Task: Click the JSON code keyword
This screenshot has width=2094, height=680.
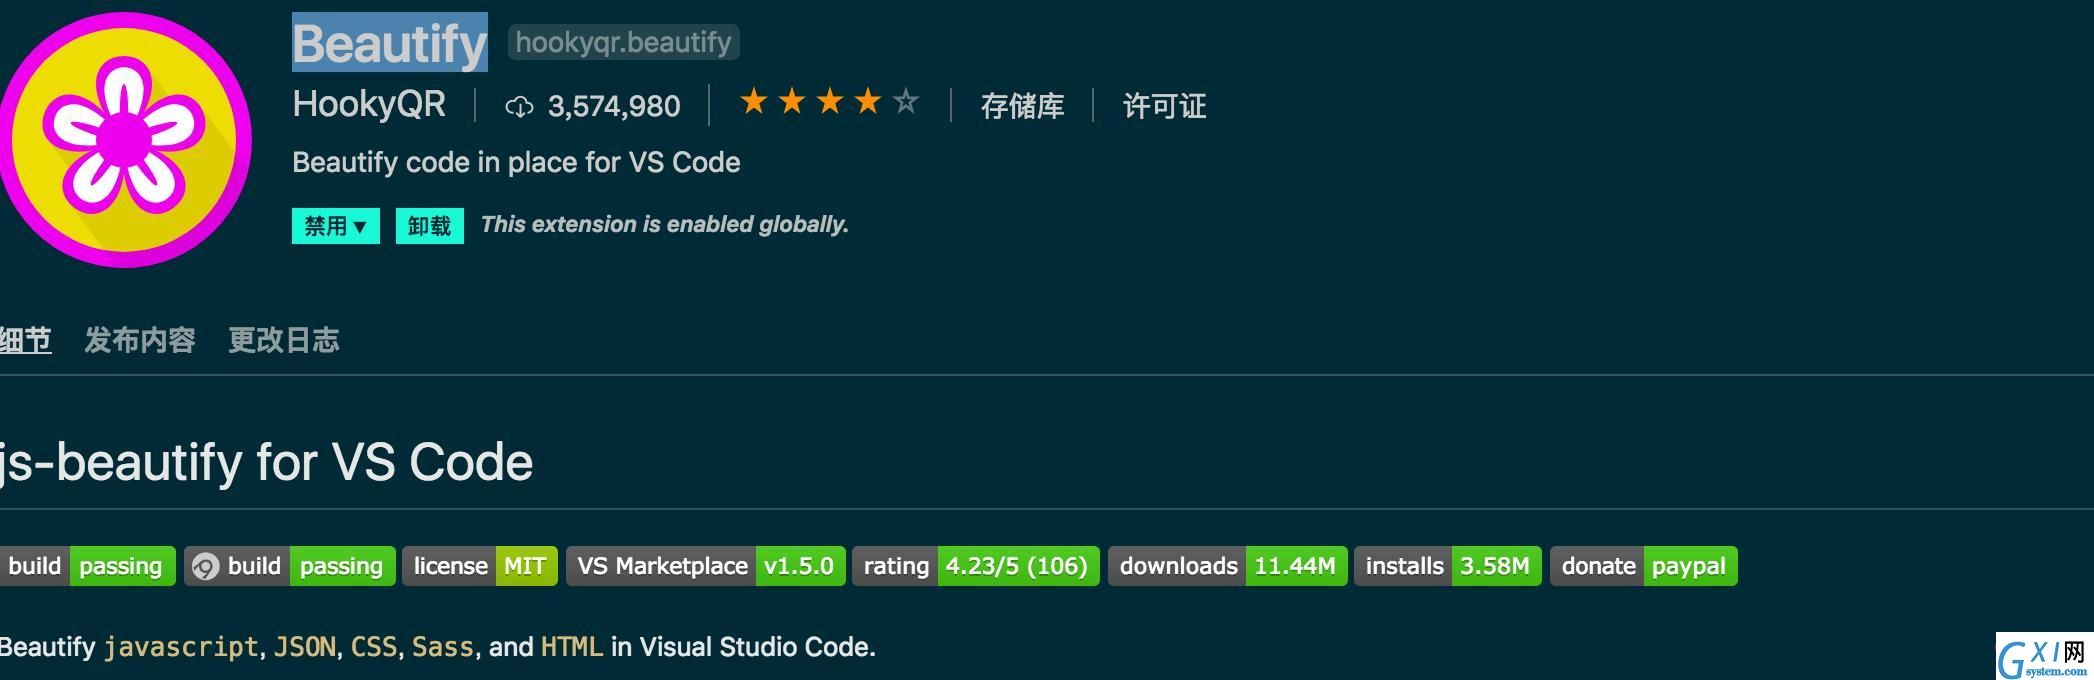Action: click(305, 647)
